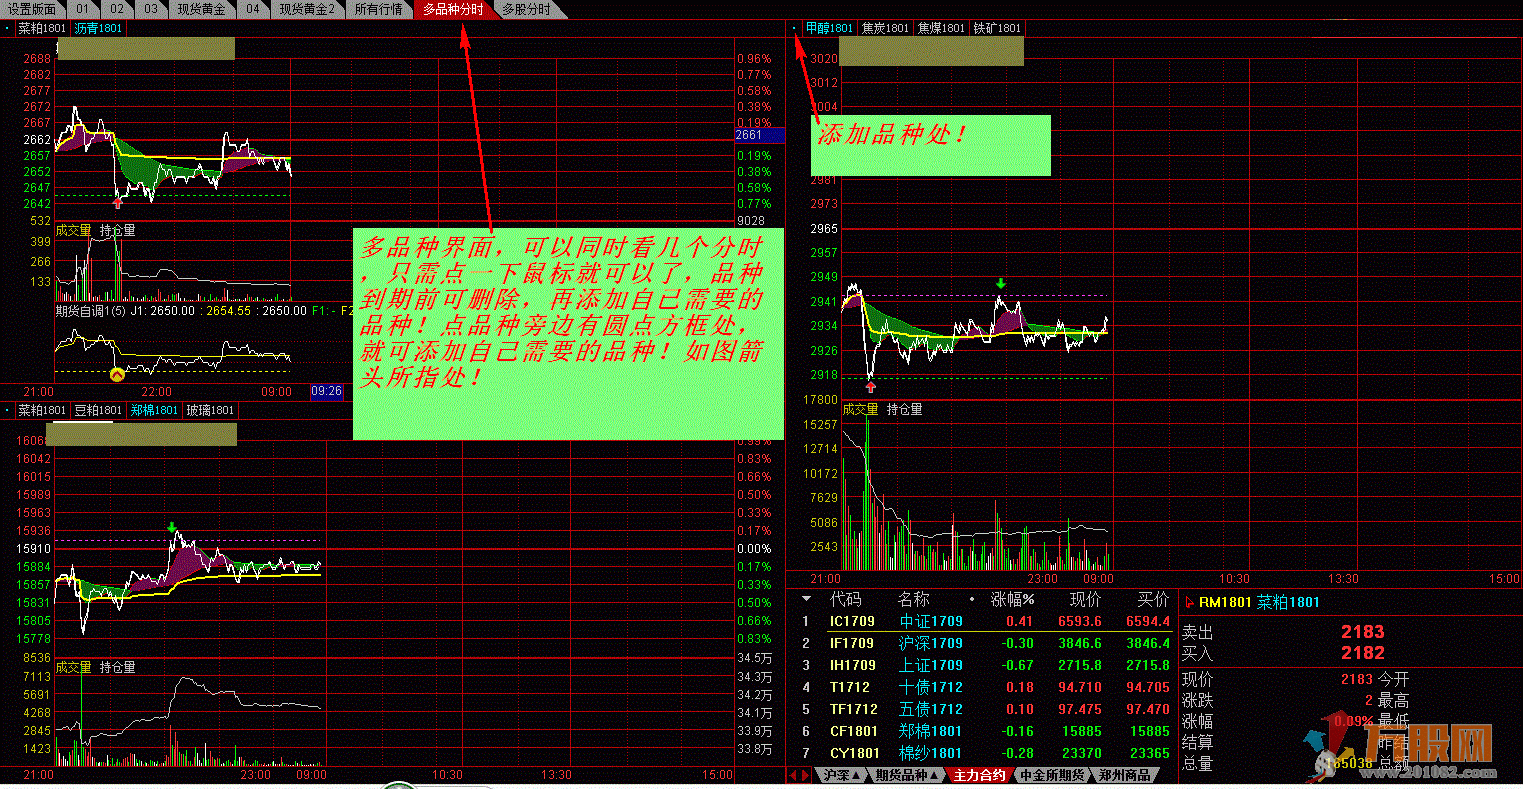
Task: Click the 卖出 price 2183
Action: [1362, 631]
